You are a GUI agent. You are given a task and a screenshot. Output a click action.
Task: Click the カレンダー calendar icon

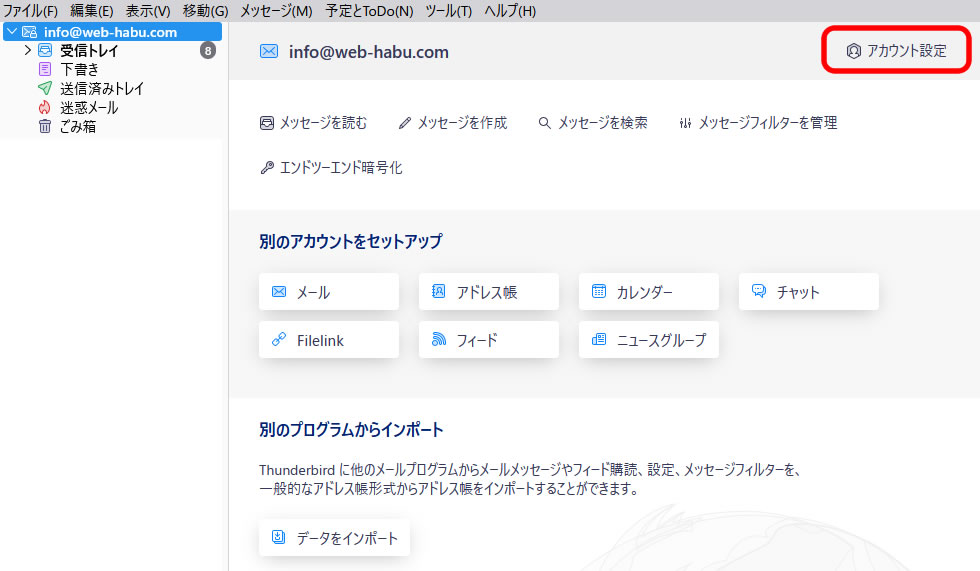pos(599,292)
